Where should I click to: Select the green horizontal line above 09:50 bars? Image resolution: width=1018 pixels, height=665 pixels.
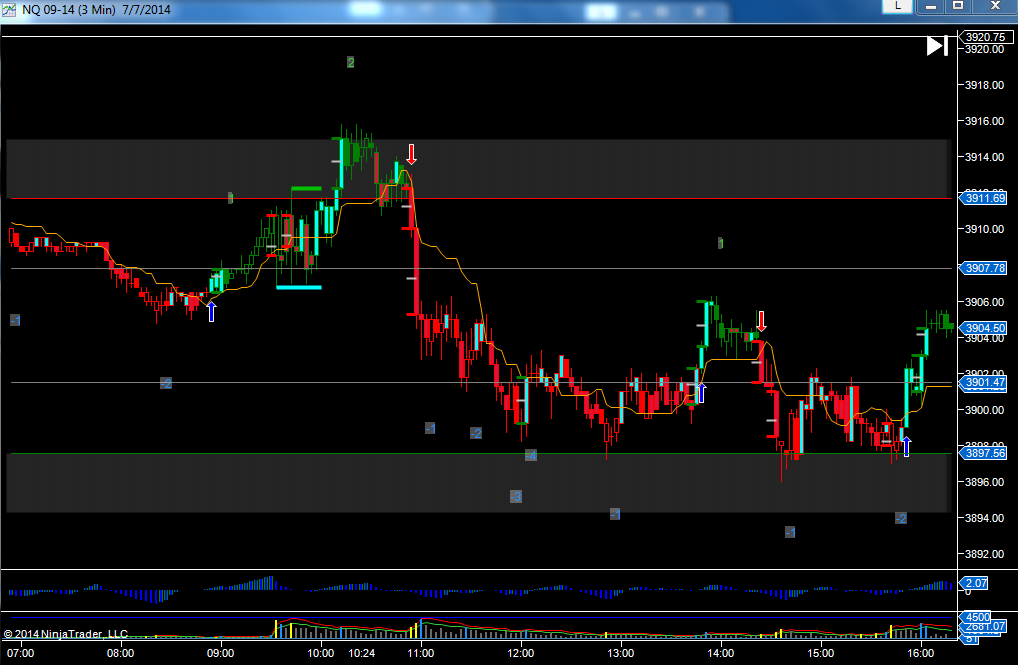tap(306, 188)
